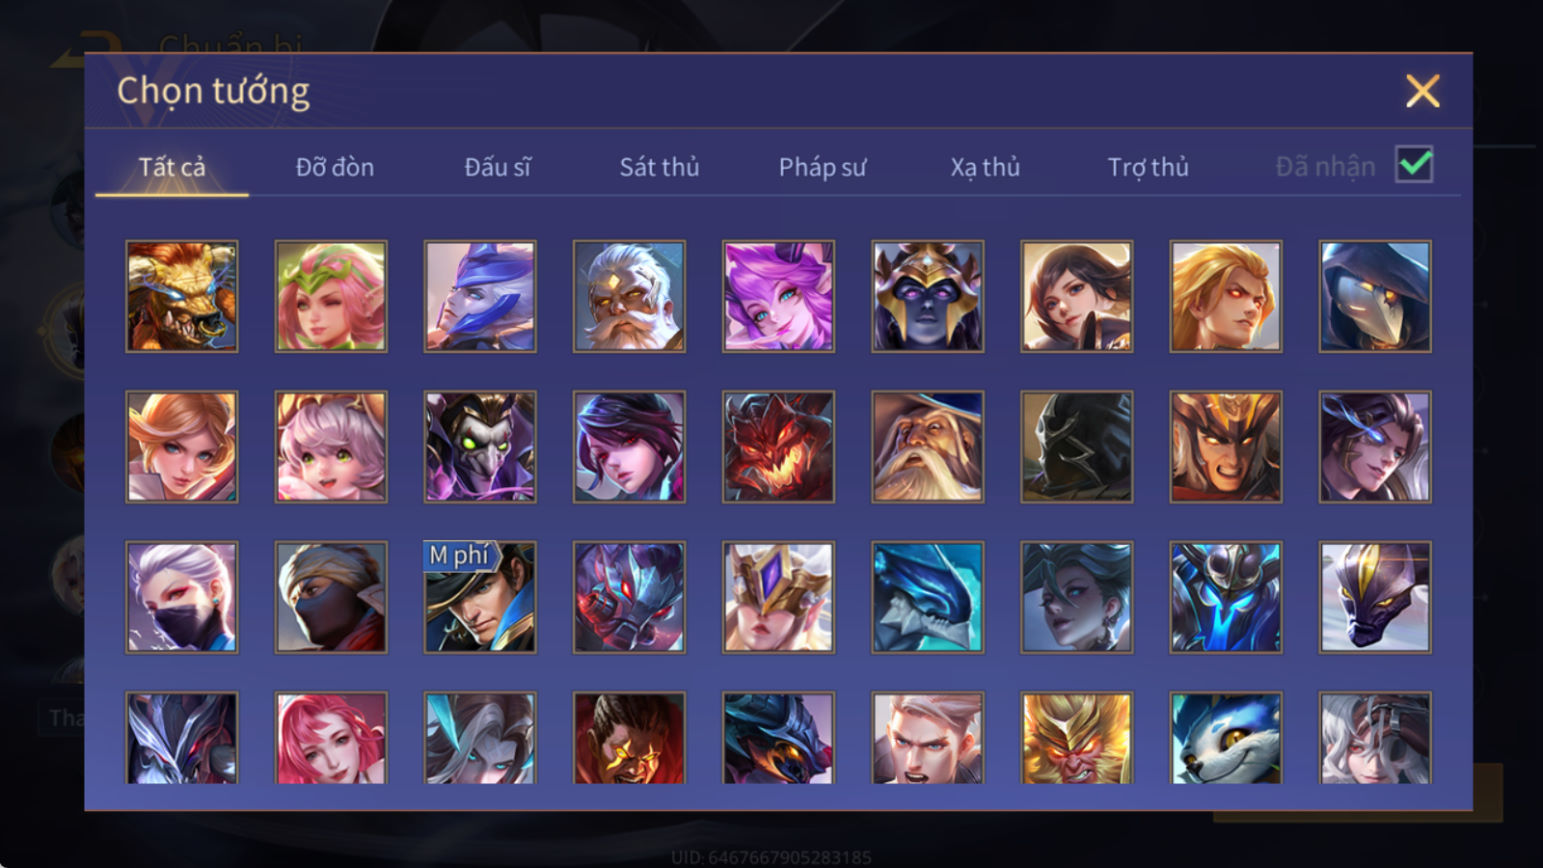Switch to the Sát thủ tab
The width and height of the screenshot is (1543, 868).
tap(659, 167)
